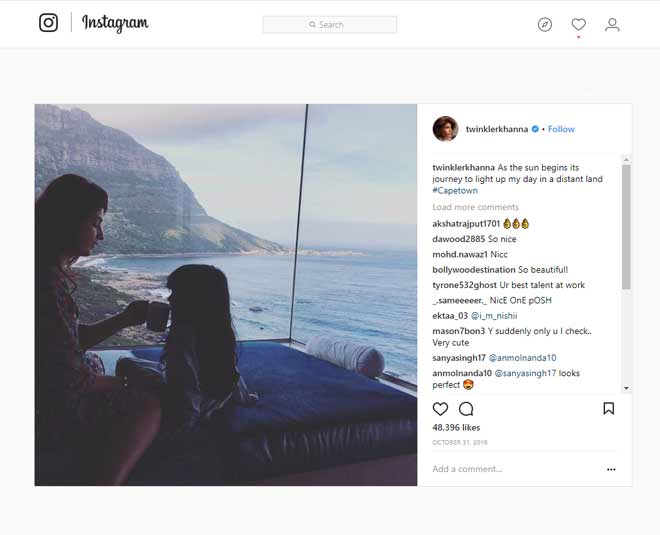The width and height of the screenshot is (660, 535).
Task: Click the Instagram wordmark text
Action: (115, 23)
